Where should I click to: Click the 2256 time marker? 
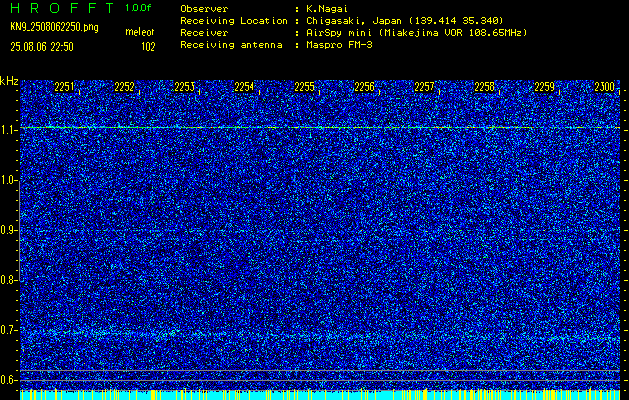[364, 87]
